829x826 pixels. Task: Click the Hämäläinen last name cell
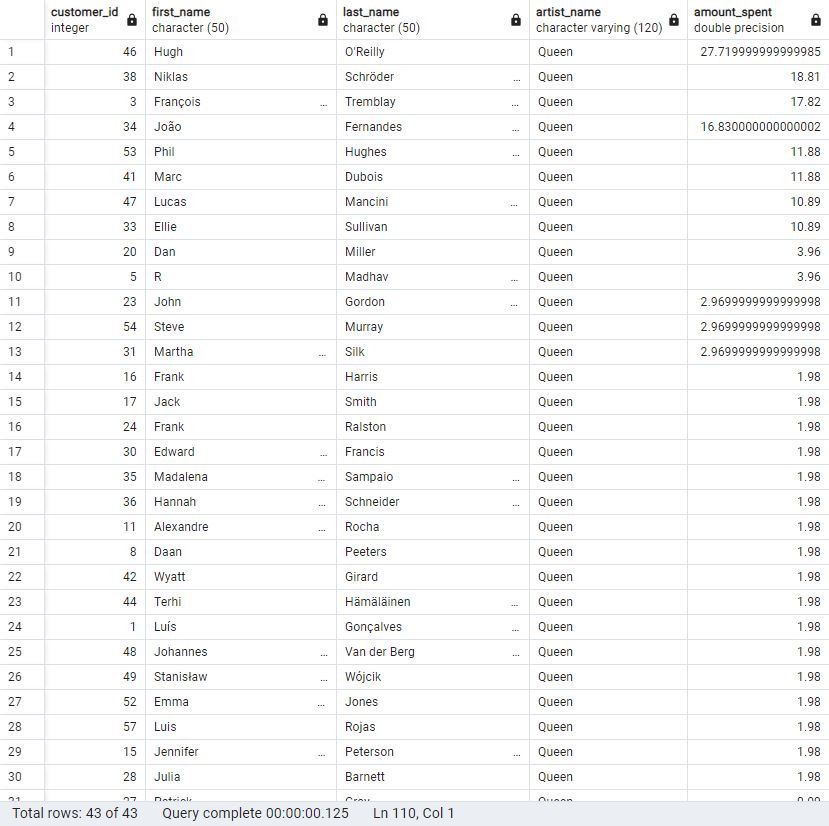[433, 602]
